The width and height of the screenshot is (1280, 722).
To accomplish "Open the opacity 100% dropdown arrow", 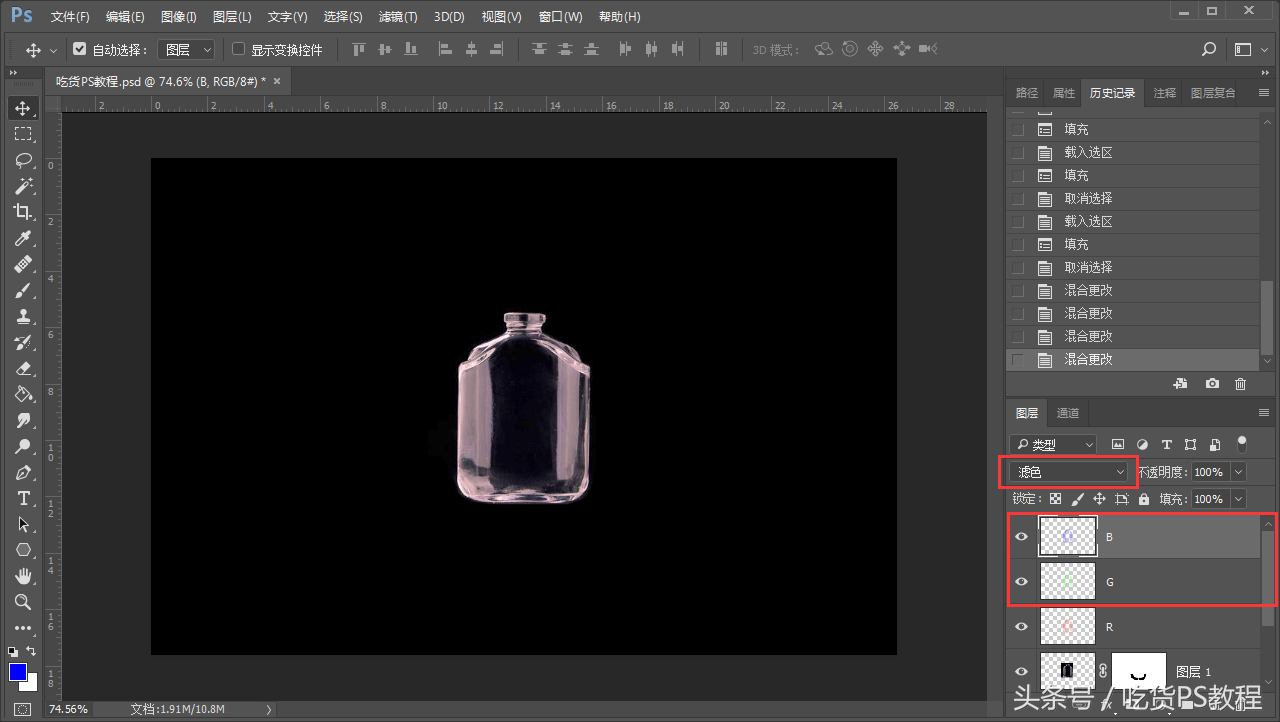I will tap(1239, 472).
